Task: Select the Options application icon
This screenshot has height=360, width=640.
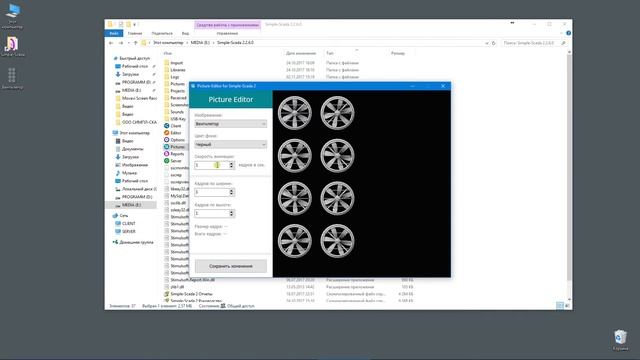Action: point(167,140)
